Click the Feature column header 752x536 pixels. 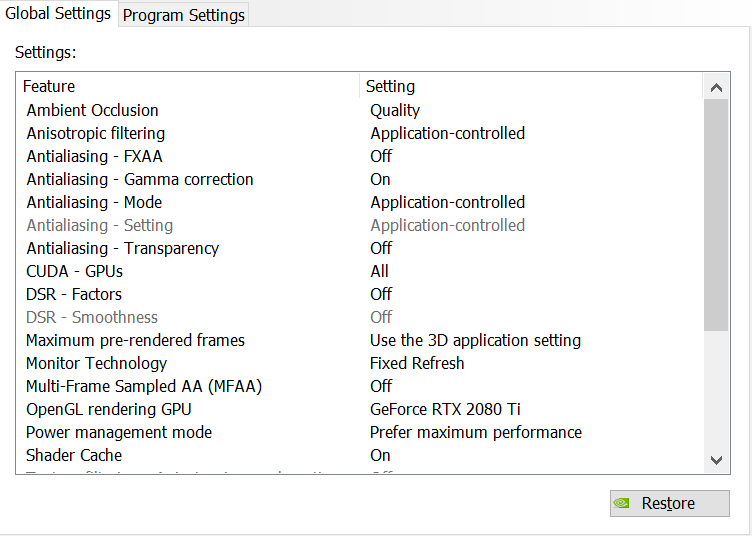tap(188, 86)
